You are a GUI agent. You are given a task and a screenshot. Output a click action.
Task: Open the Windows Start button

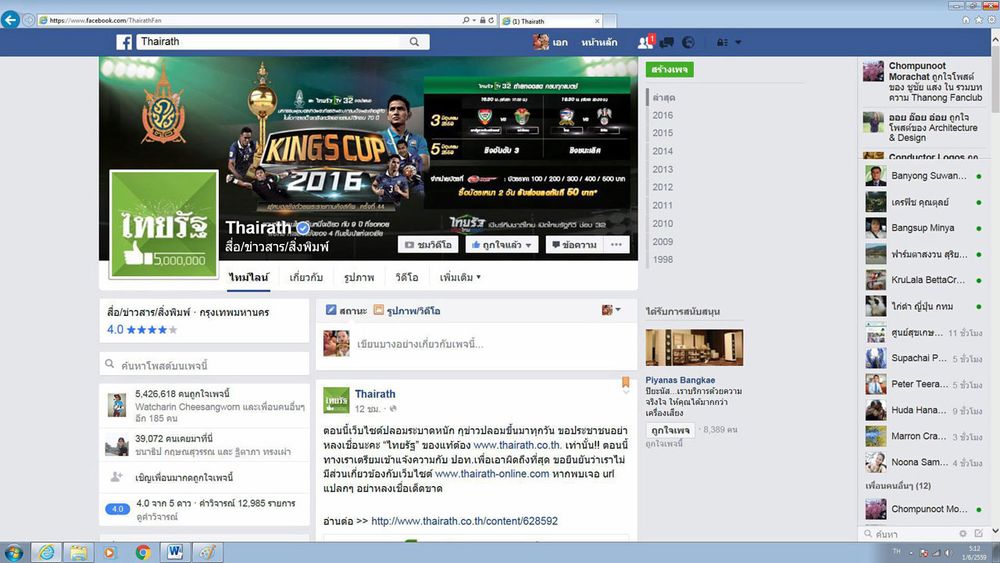(13, 552)
